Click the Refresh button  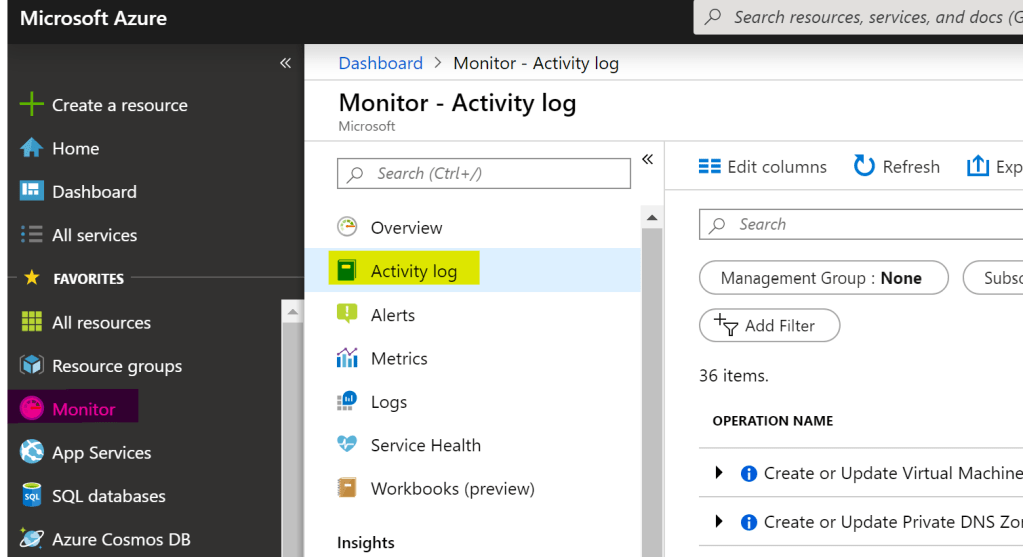897,167
